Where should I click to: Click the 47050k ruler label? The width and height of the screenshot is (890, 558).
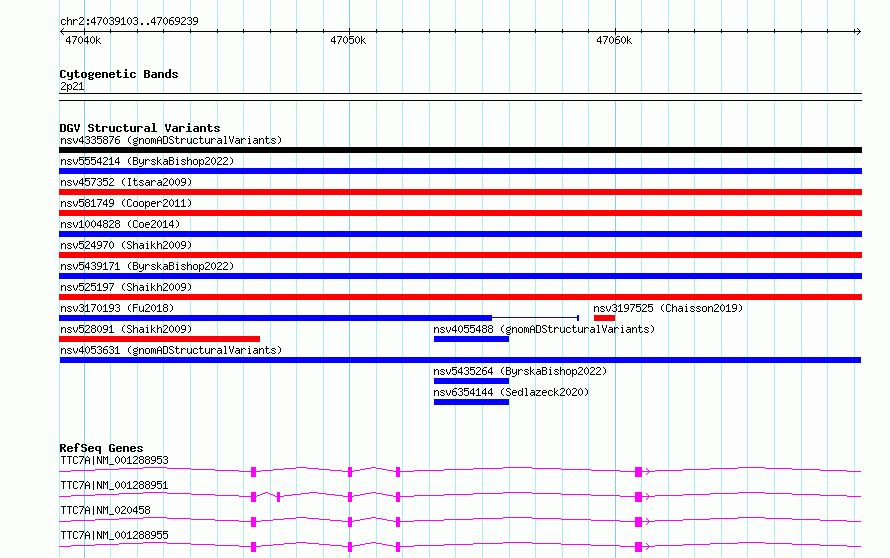click(348, 41)
